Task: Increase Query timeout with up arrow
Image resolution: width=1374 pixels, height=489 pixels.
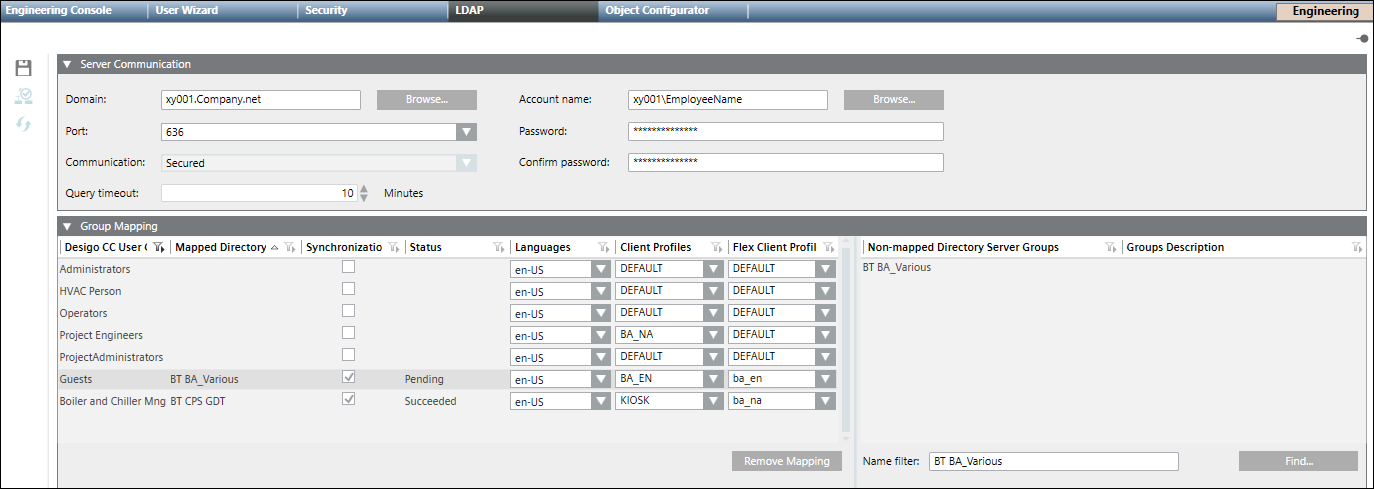Action: click(365, 188)
